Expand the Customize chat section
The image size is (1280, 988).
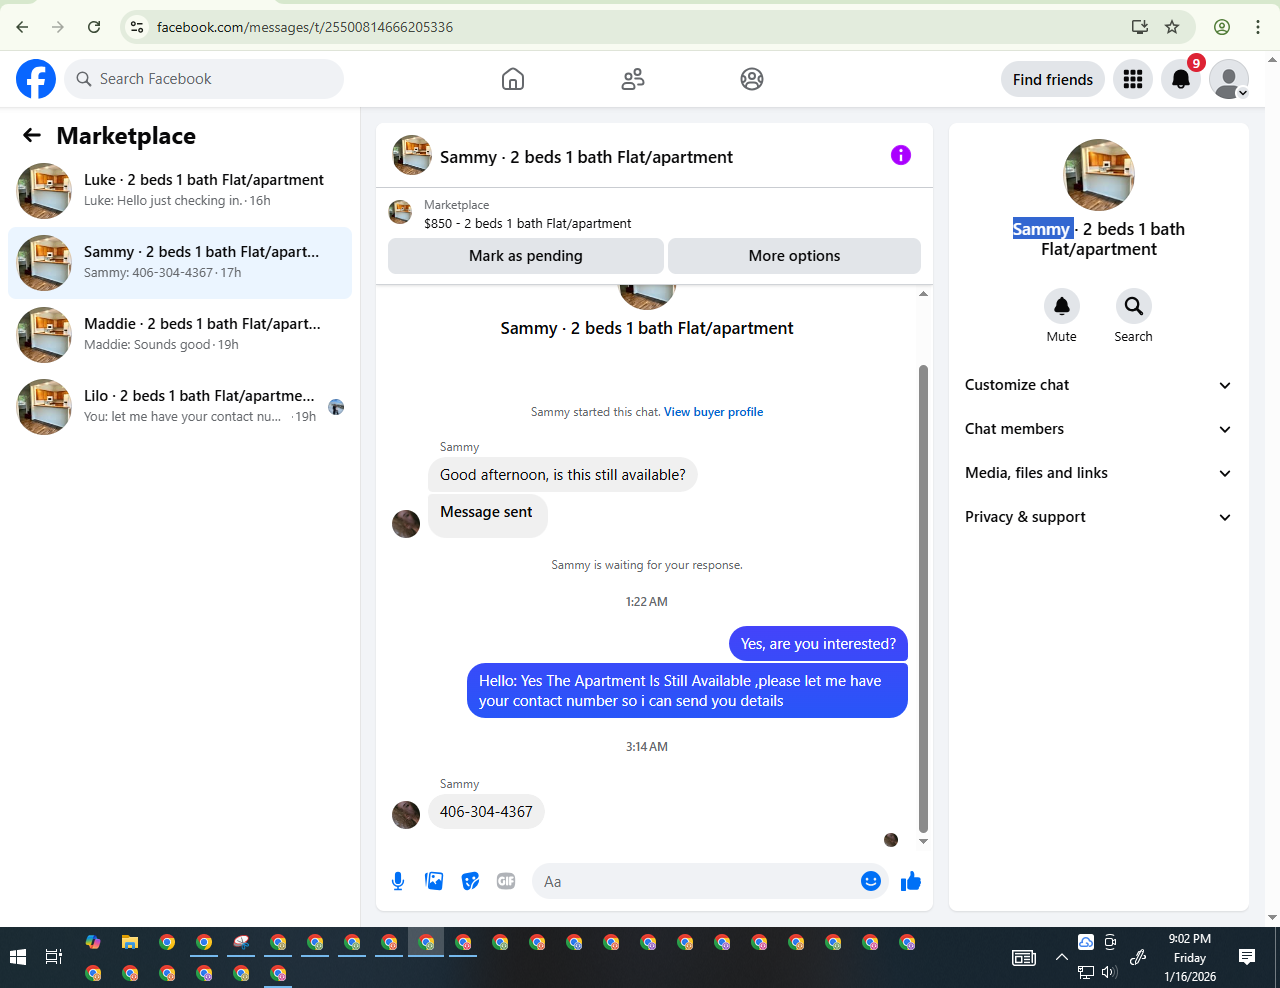(1099, 385)
